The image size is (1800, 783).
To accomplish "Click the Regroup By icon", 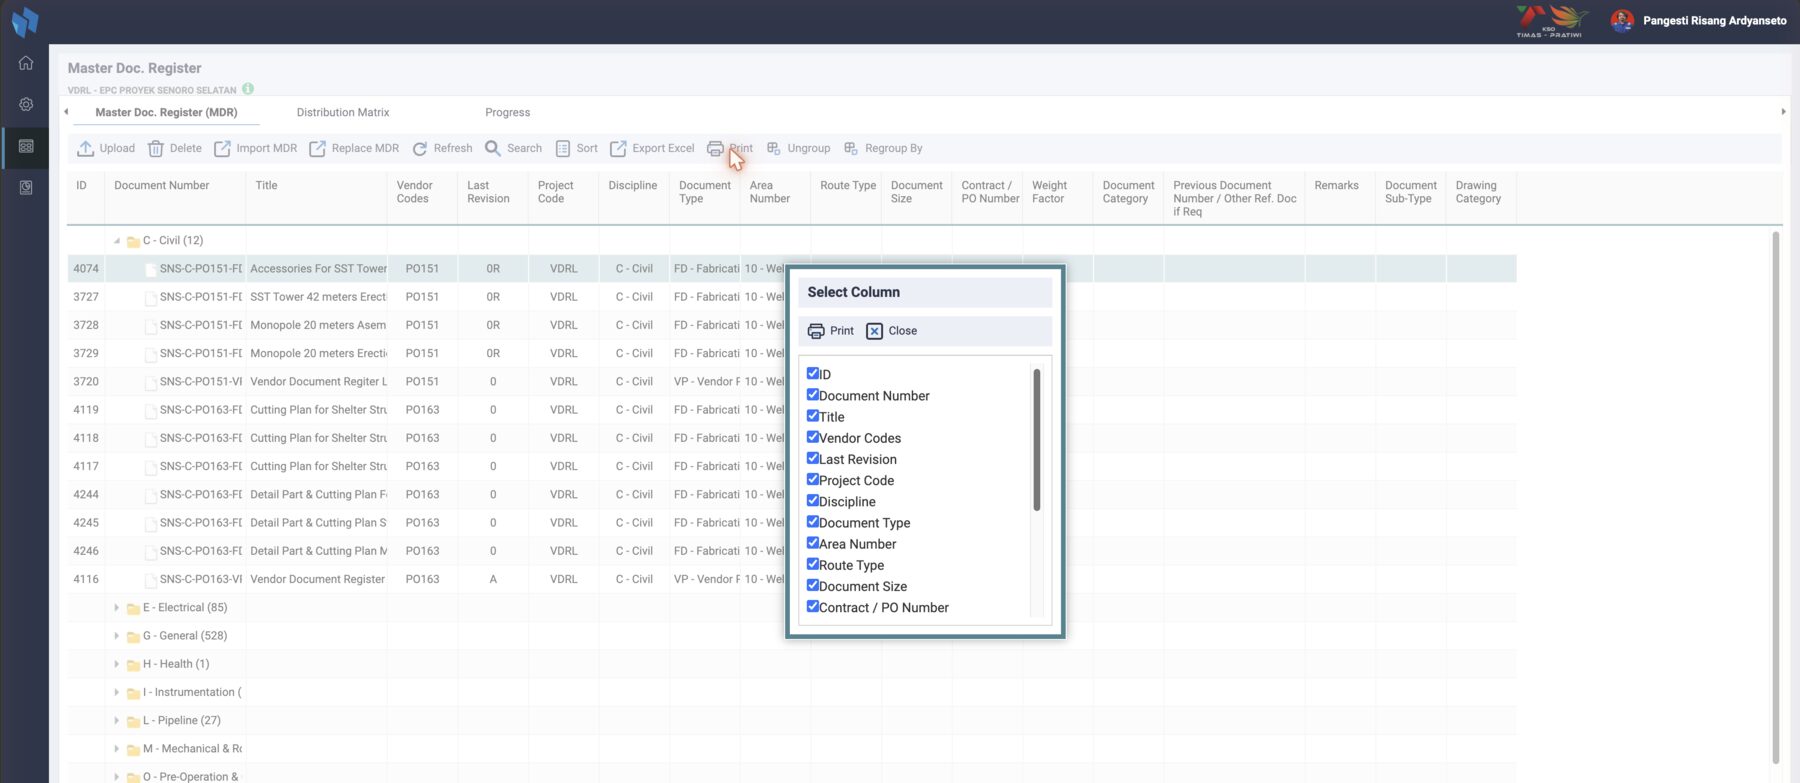I will click(x=851, y=148).
